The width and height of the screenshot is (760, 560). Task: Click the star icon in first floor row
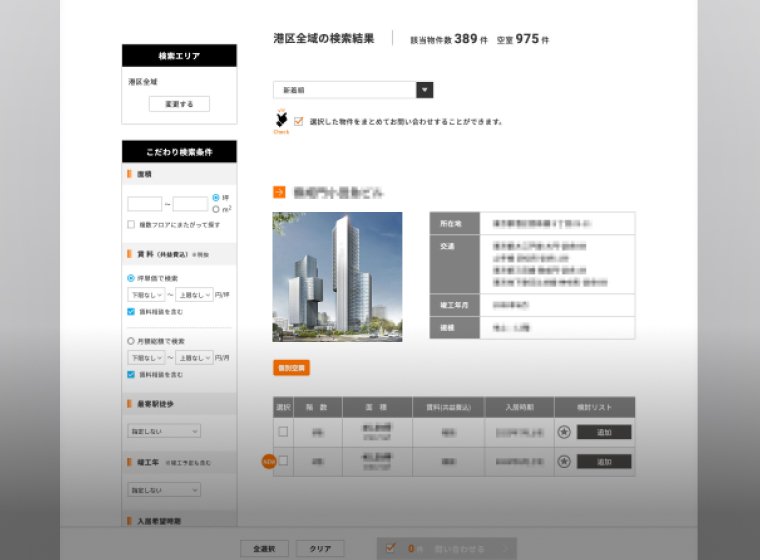coord(564,432)
